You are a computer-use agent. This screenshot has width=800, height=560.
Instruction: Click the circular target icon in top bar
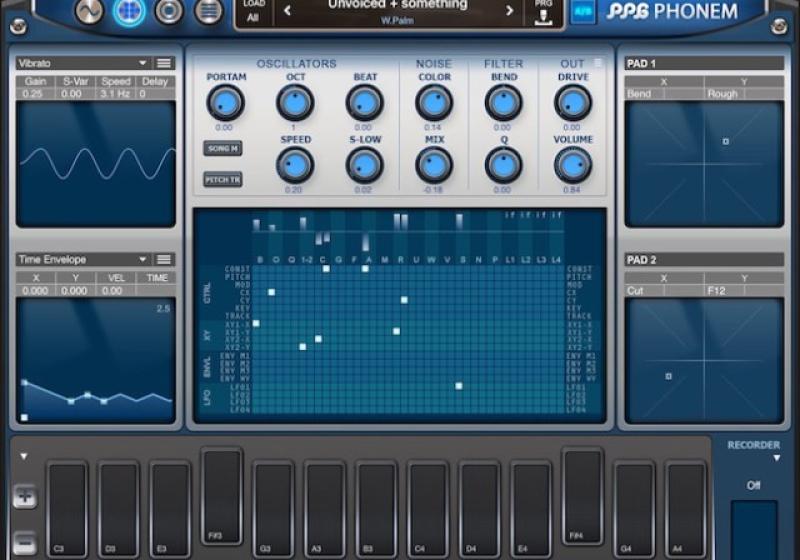169,11
